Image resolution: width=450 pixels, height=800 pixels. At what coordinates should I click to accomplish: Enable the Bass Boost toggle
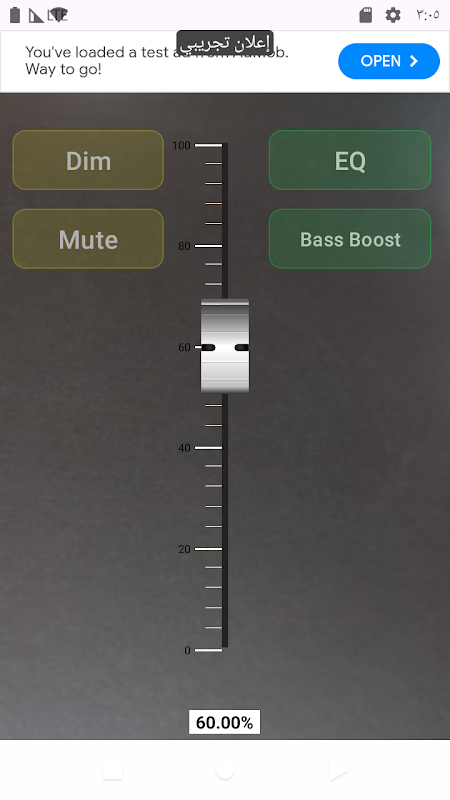pos(349,239)
